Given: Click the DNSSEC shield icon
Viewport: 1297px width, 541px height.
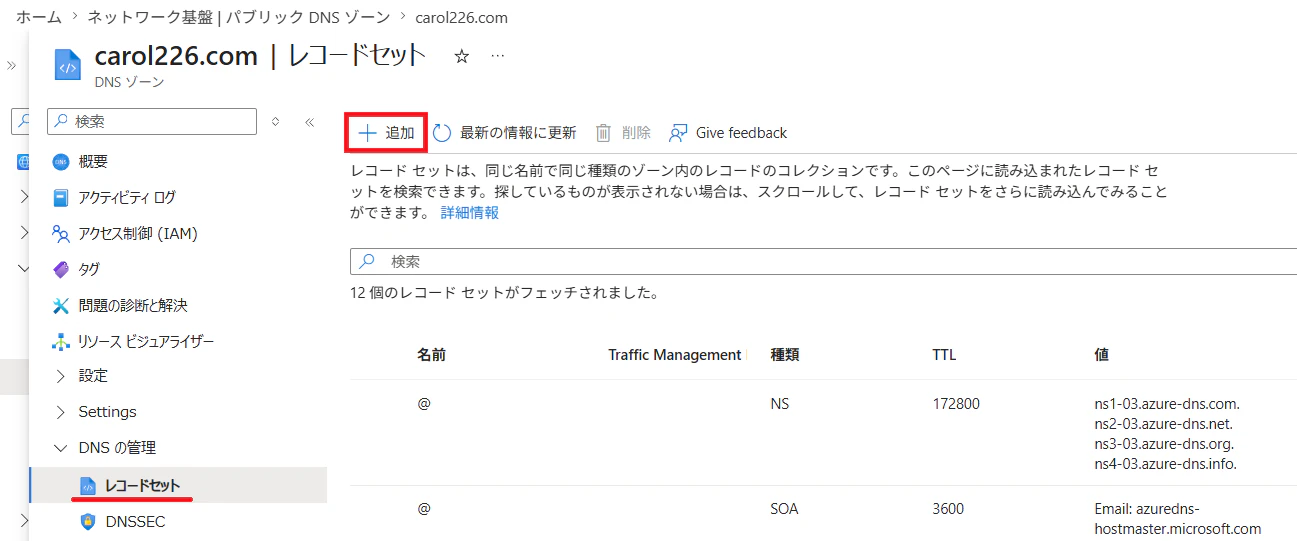Looking at the screenshot, I should point(88,522).
